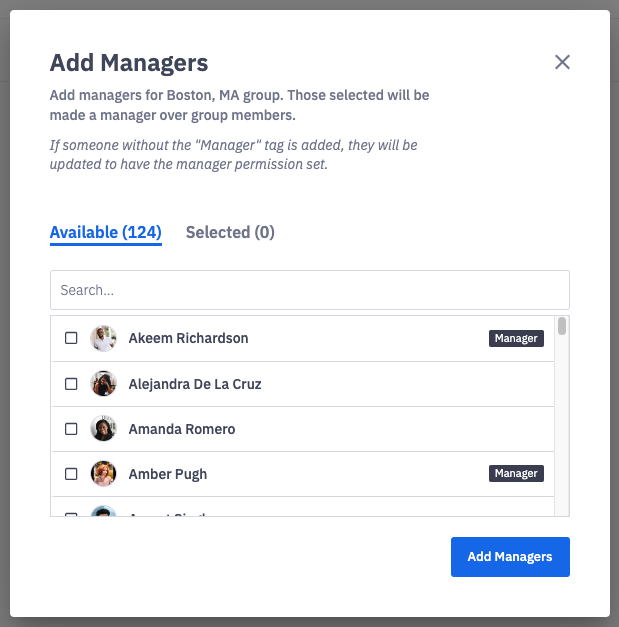Click the name Amber Pugh
619x627 pixels.
(168, 474)
